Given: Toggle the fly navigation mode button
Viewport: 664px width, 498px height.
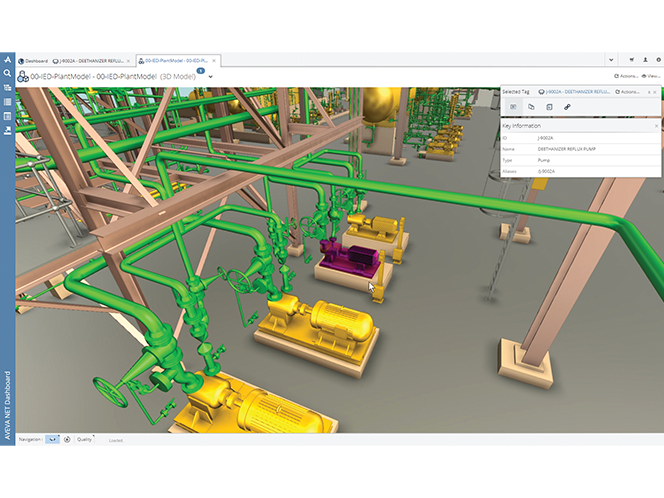Looking at the screenshot, I should tap(51, 438).
